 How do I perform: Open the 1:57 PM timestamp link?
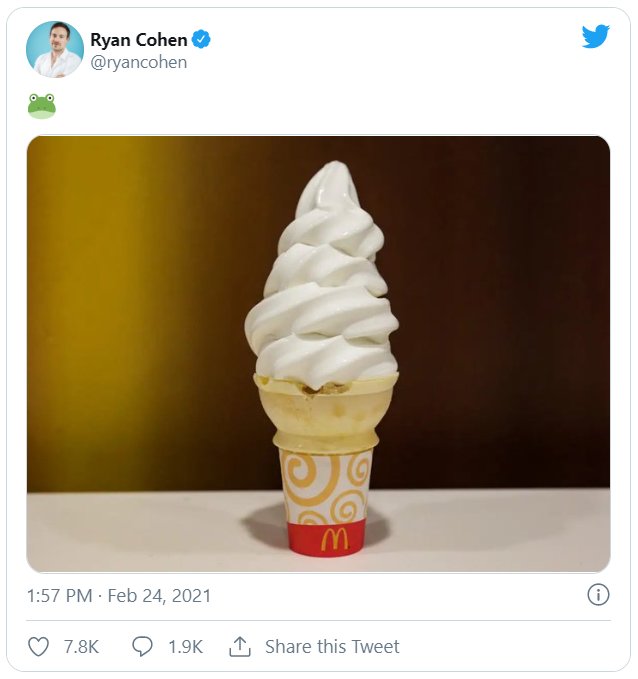(60, 595)
